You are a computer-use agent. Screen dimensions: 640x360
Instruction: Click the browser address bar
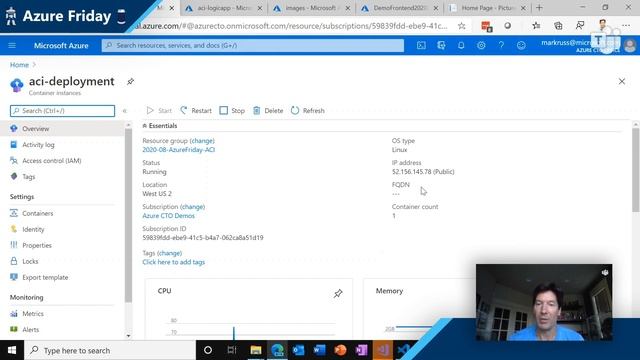tap(291, 26)
